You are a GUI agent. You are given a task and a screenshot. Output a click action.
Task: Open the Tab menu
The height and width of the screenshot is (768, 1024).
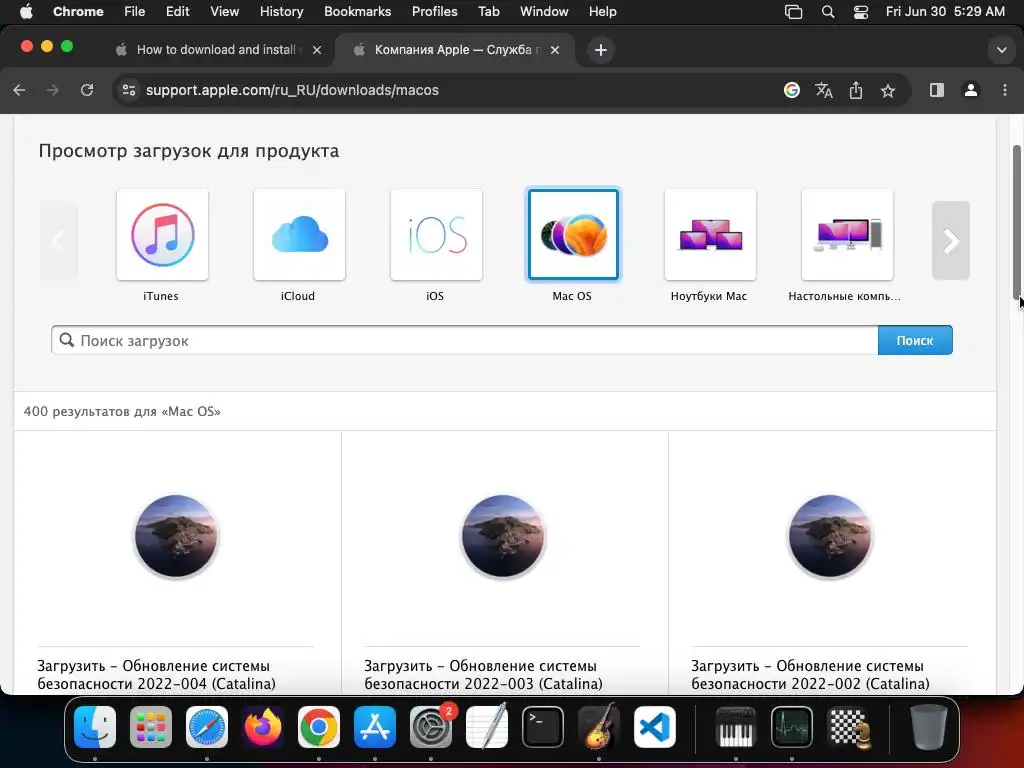(x=488, y=11)
